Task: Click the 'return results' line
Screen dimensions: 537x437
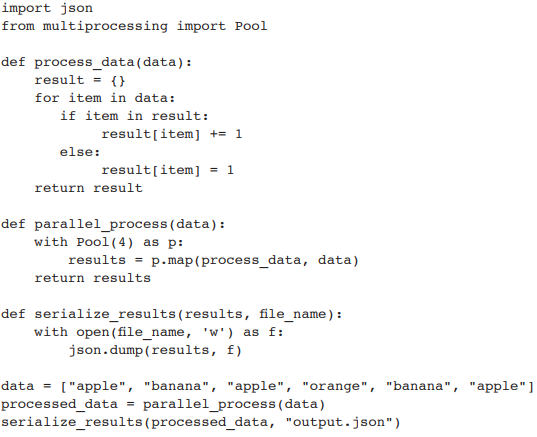Action: [x=92, y=278]
